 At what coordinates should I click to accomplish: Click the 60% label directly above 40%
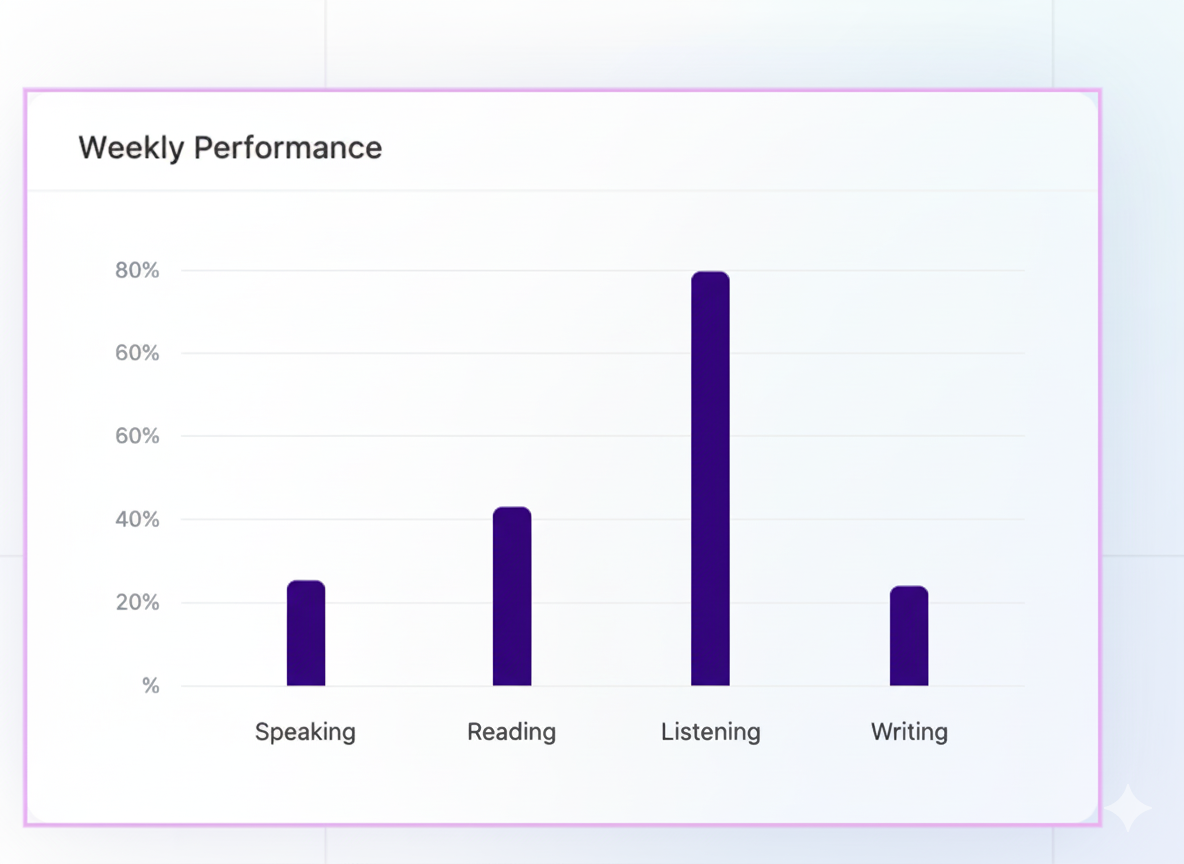pyautogui.click(x=137, y=436)
